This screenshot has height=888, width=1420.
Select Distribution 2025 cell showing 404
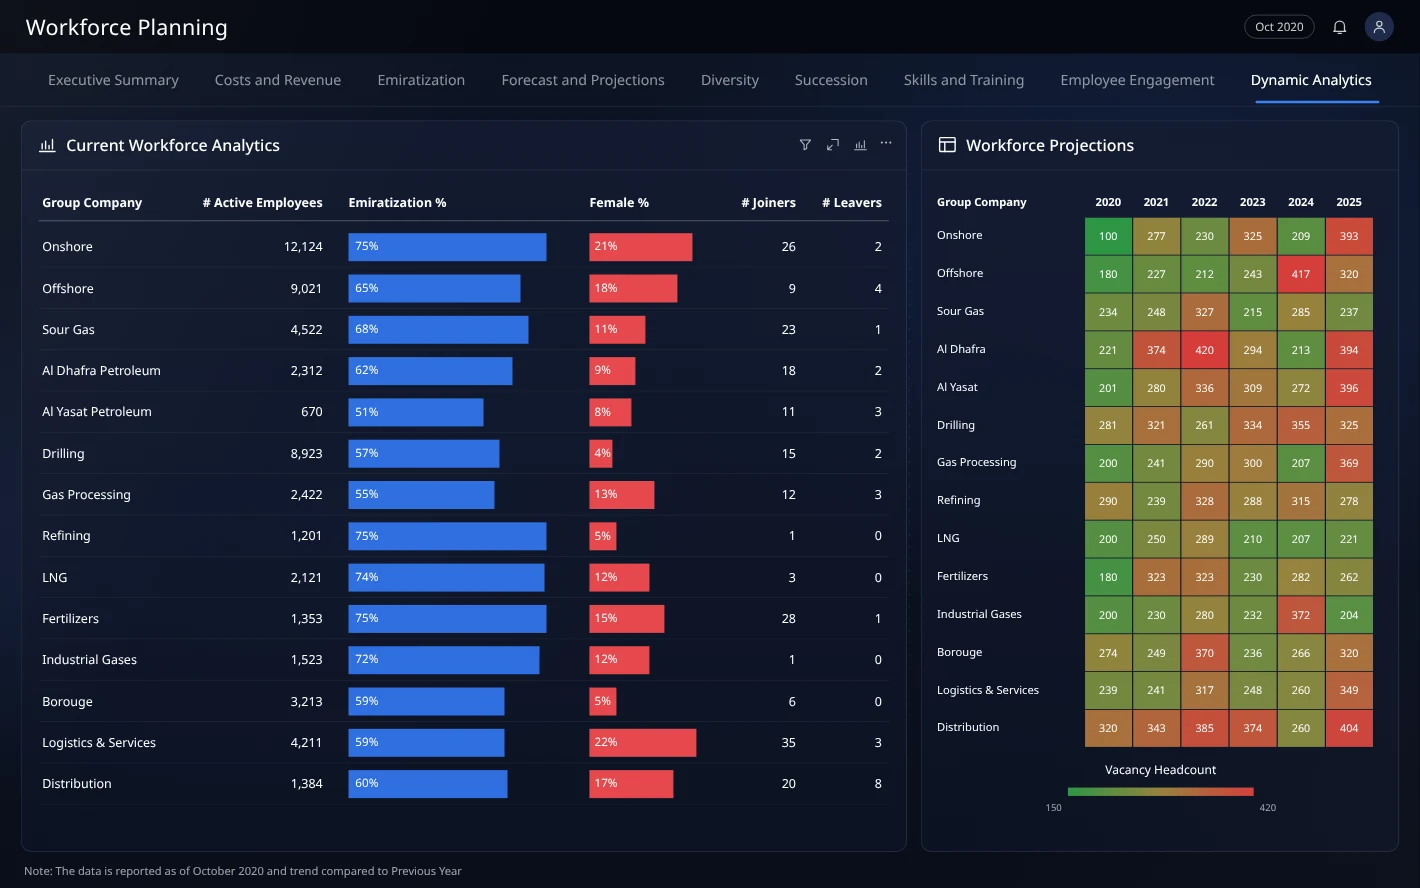[x=1349, y=728]
